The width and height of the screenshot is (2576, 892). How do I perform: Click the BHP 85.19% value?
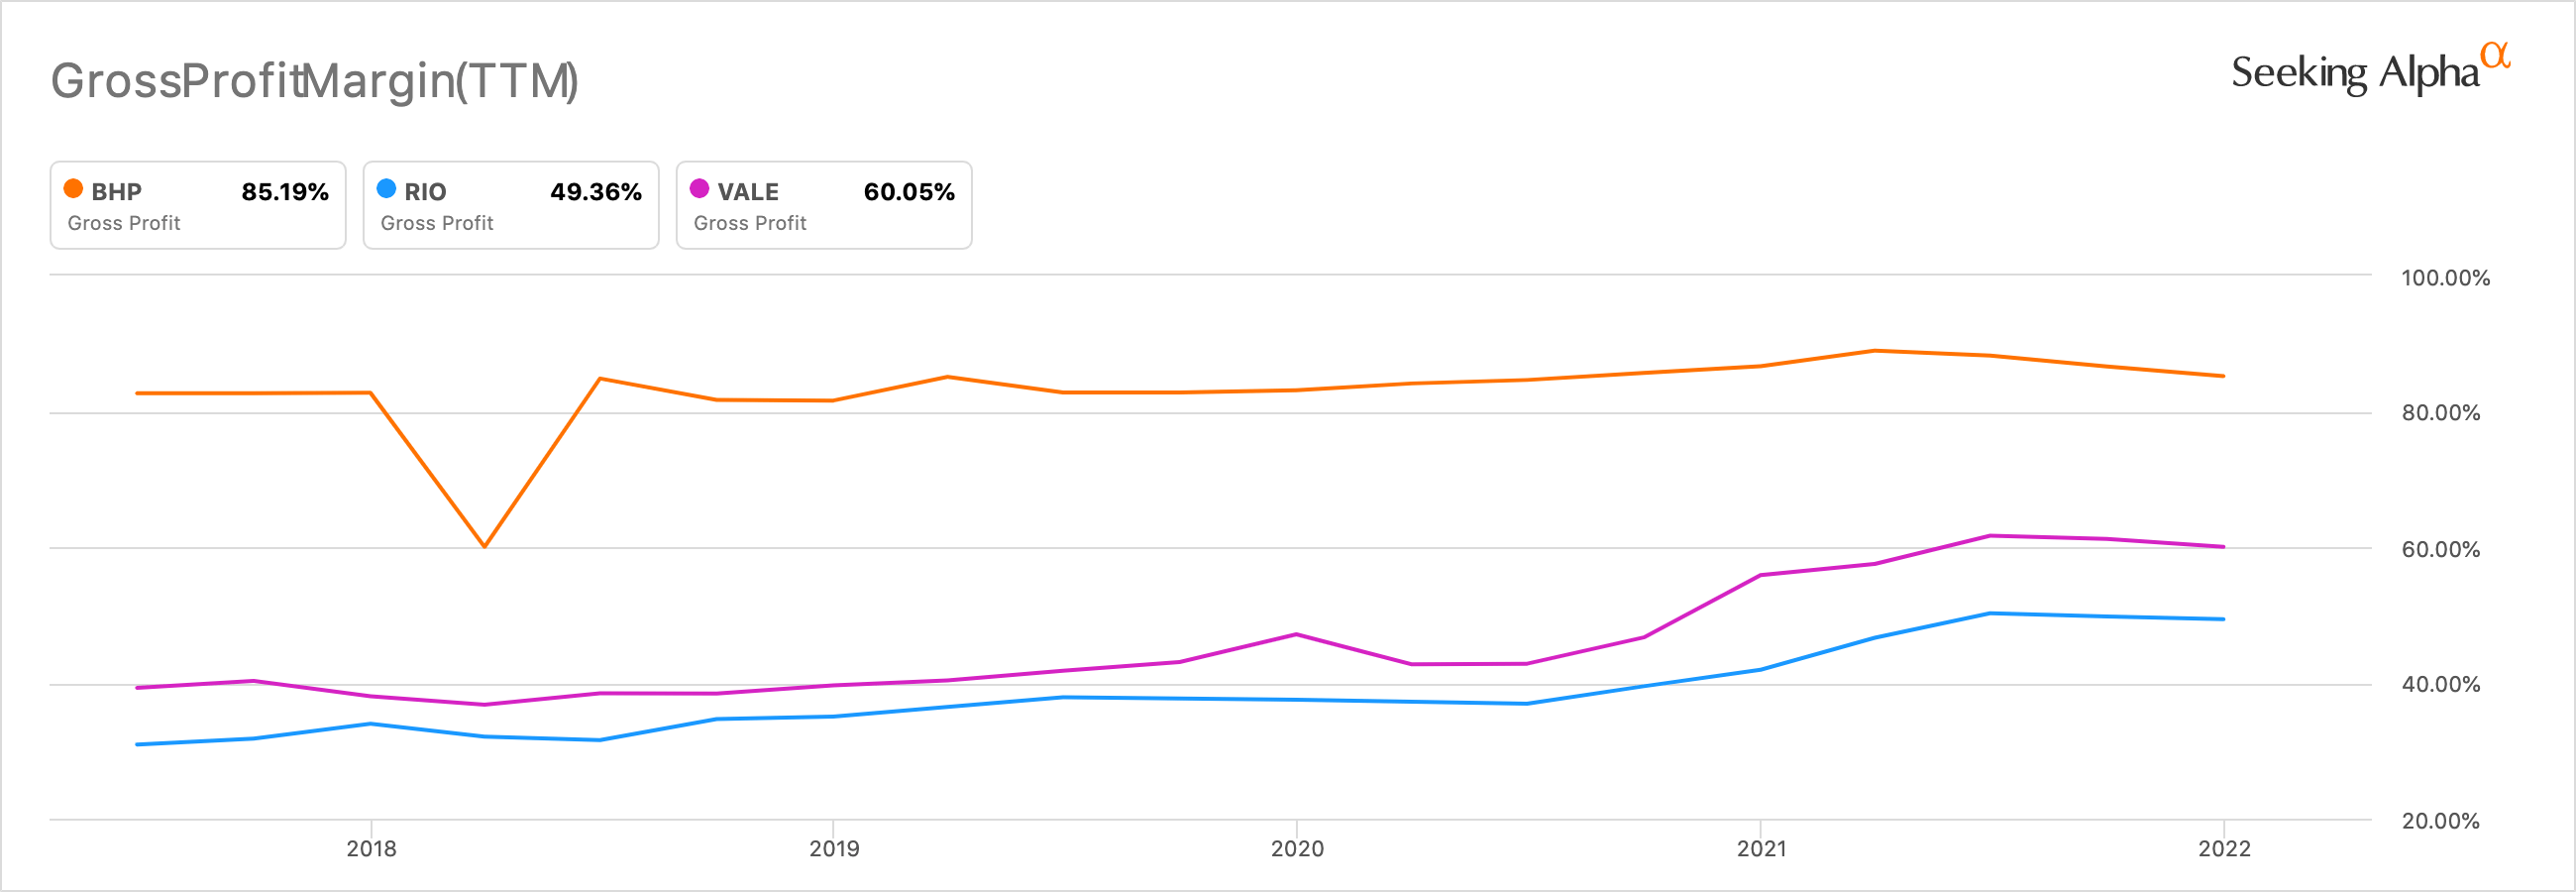[x=285, y=192]
